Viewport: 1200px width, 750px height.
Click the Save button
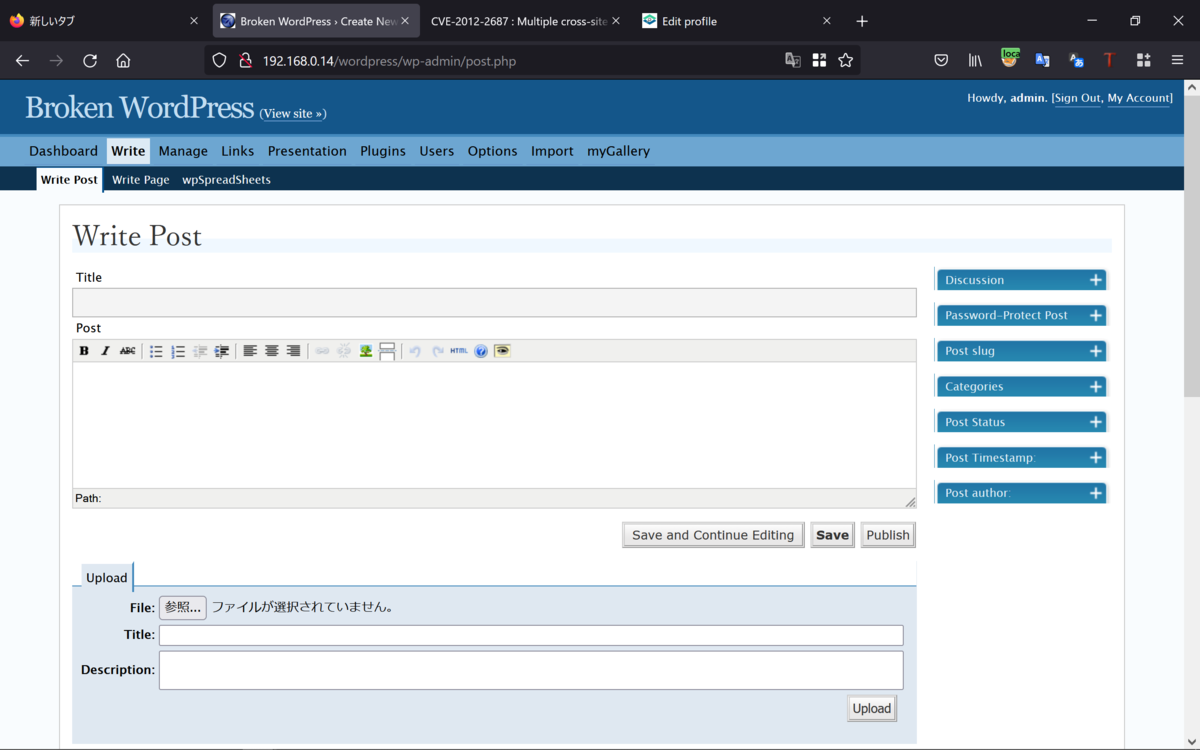click(x=832, y=535)
